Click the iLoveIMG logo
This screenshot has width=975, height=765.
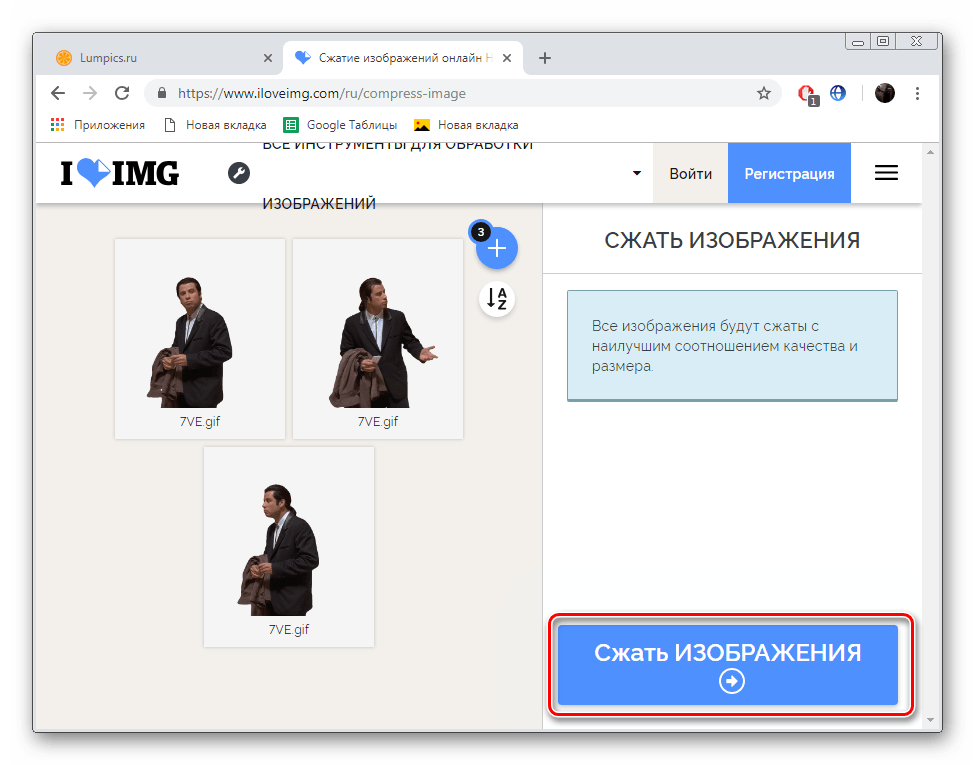(119, 173)
